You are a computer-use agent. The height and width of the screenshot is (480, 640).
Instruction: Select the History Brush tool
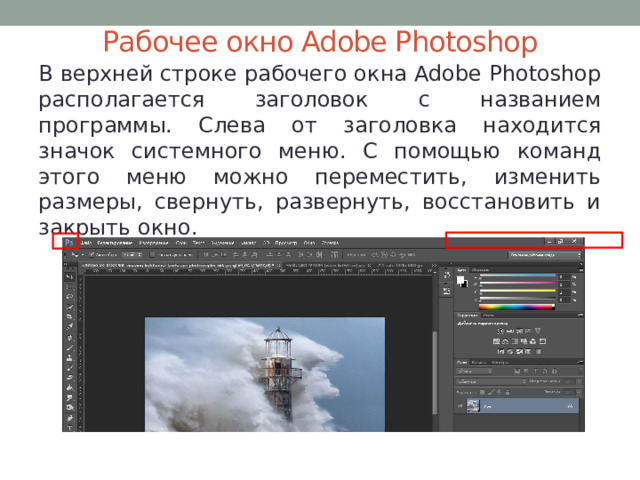(70, 368)
